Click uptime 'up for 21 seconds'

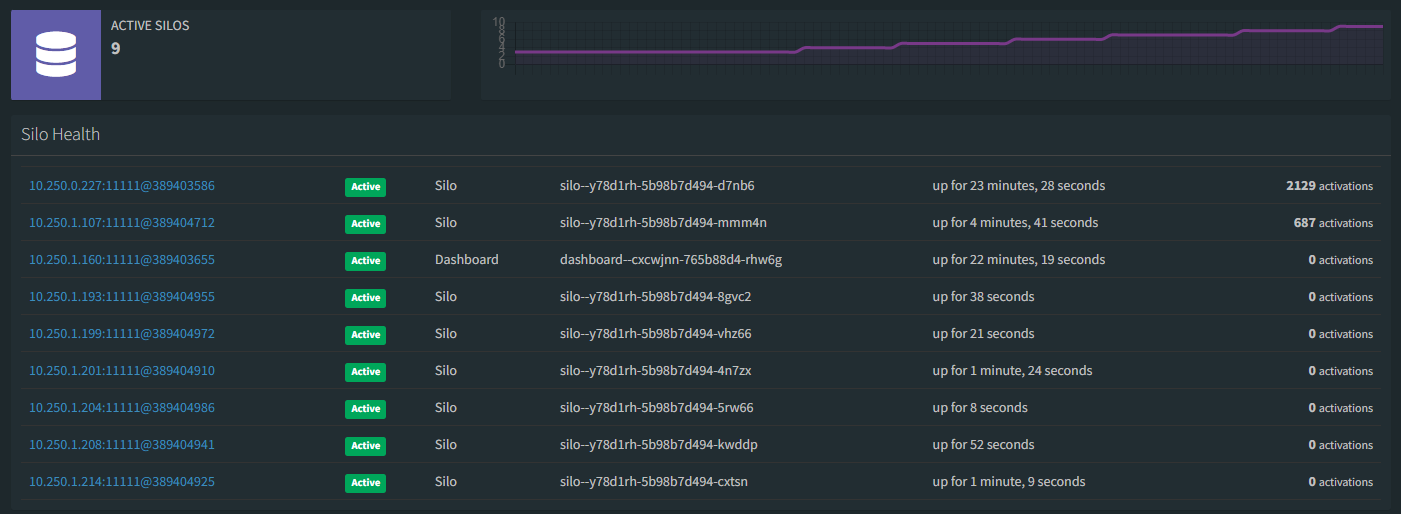click(x=984, y=334)
